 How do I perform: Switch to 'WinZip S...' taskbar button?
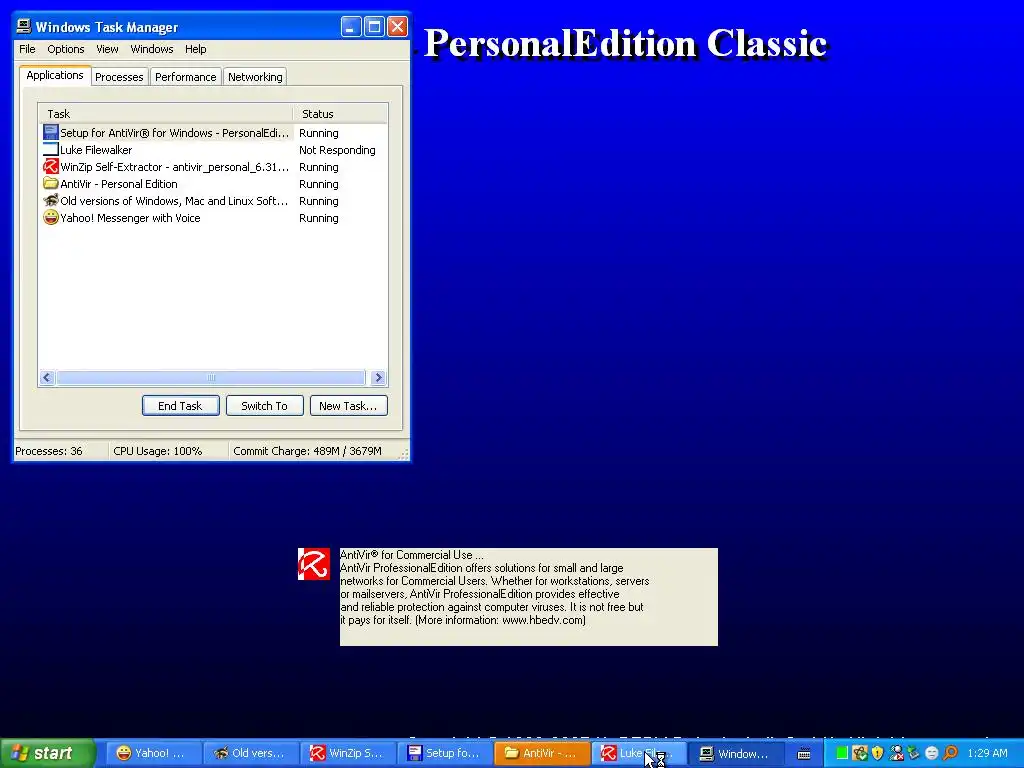click(347, 753)
